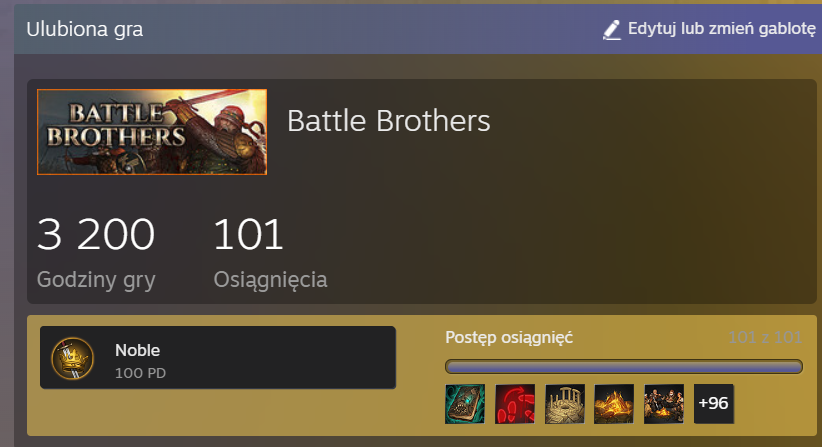The width and height of the screenshot is (822, 447).
Task: Open the Noble badge name
Action: click(137, 350)
